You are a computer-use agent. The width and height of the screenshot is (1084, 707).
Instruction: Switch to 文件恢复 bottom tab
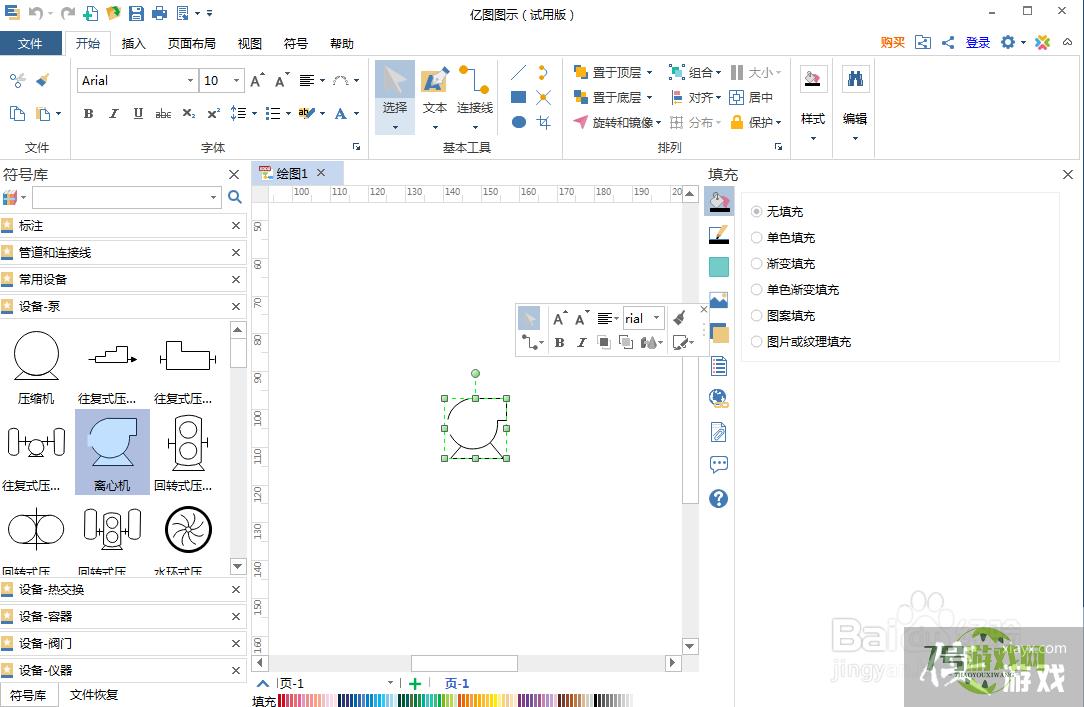coord(94,695)
